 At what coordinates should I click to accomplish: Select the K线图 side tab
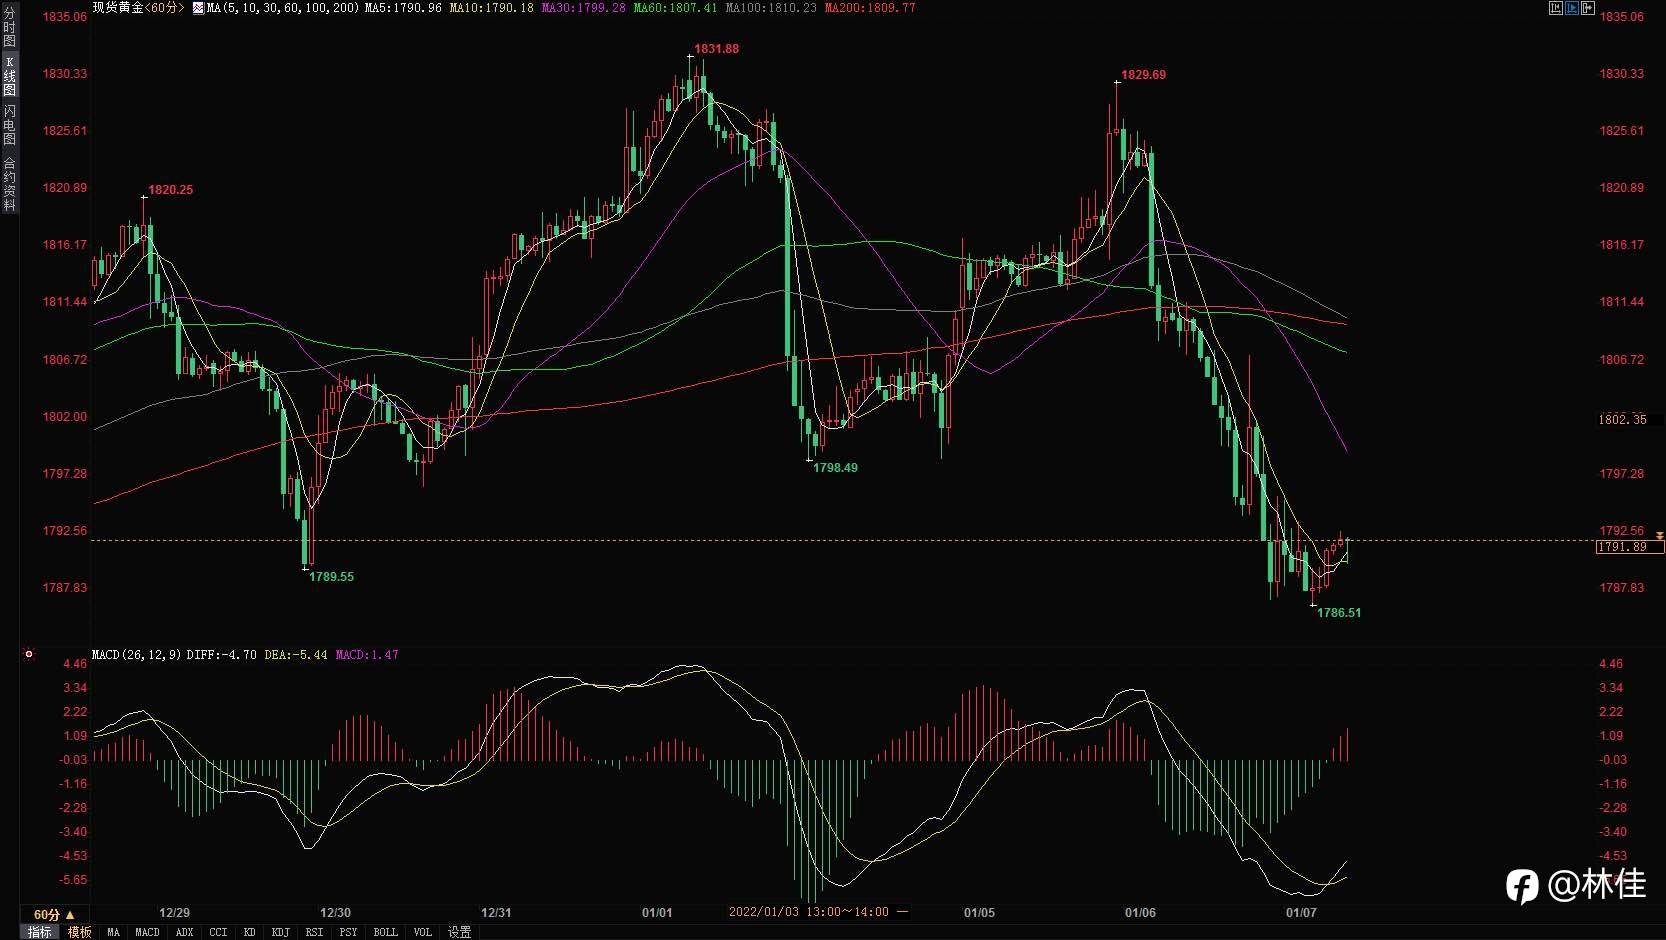point(9,76)
